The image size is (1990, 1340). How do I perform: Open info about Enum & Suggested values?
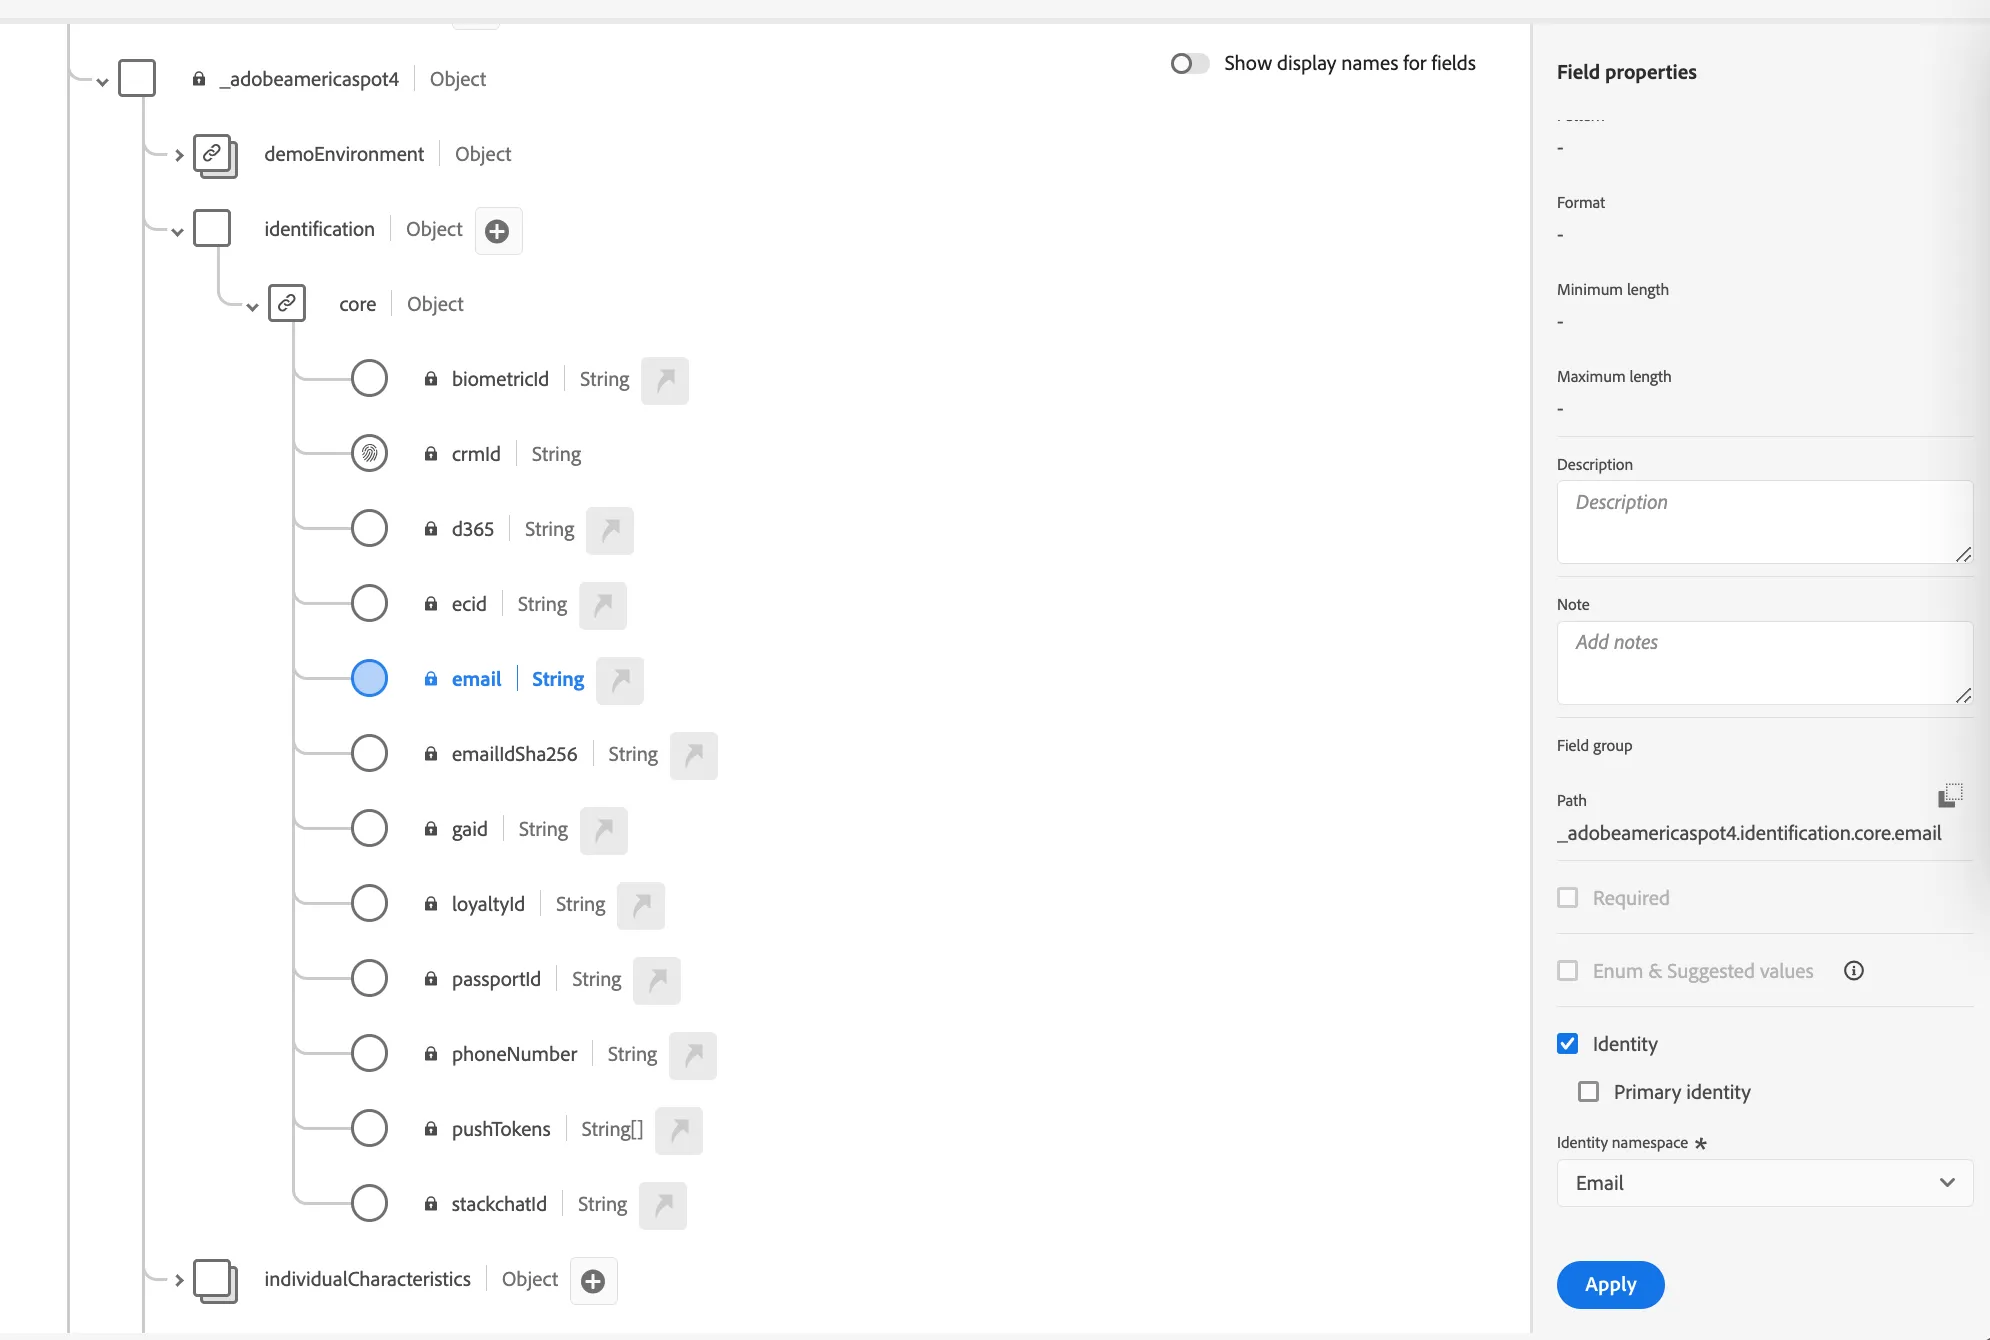(1854, 971)
